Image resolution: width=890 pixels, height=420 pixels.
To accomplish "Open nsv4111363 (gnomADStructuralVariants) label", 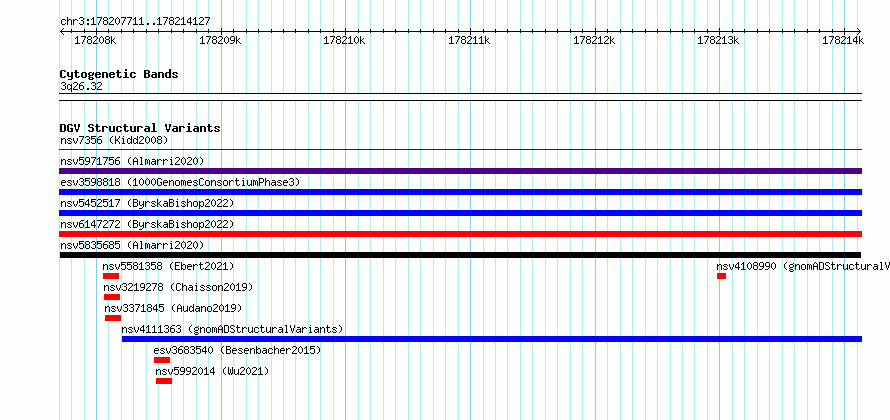I will [x=232, y=329].
